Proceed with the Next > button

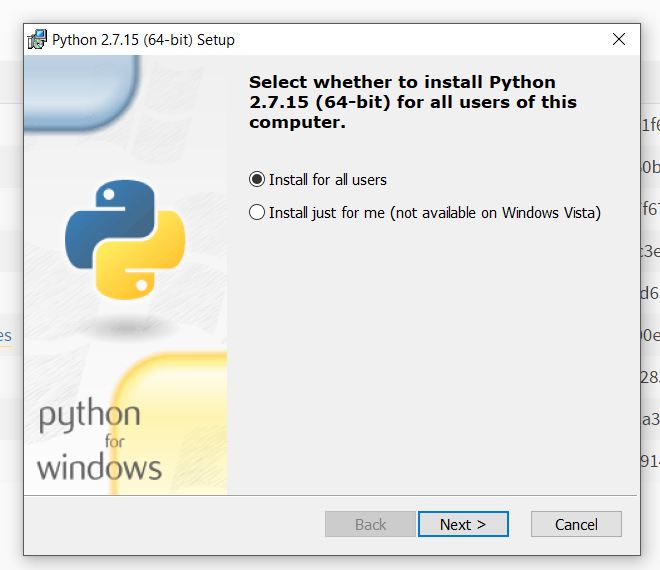tap(463, 524)
